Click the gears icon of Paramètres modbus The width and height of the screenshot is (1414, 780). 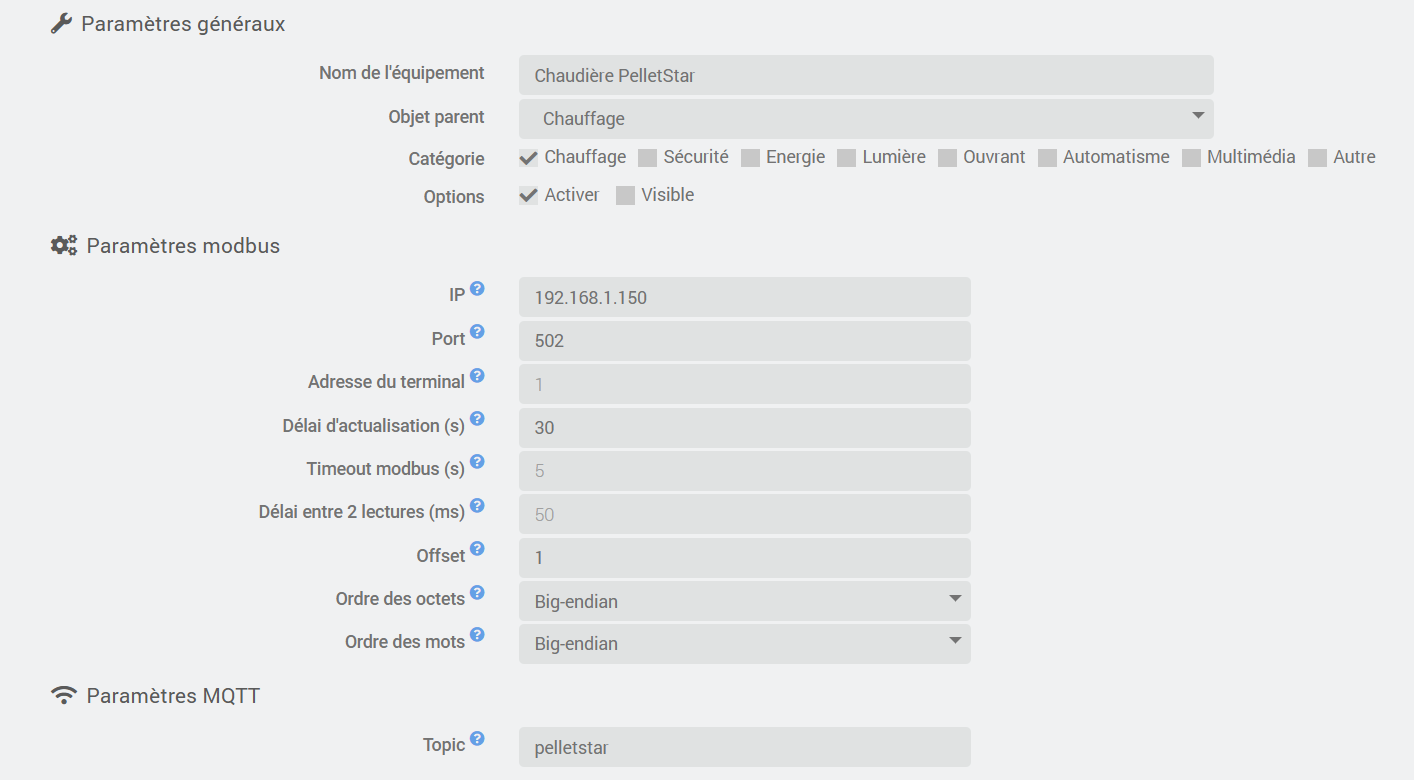(x=64, y=245)
